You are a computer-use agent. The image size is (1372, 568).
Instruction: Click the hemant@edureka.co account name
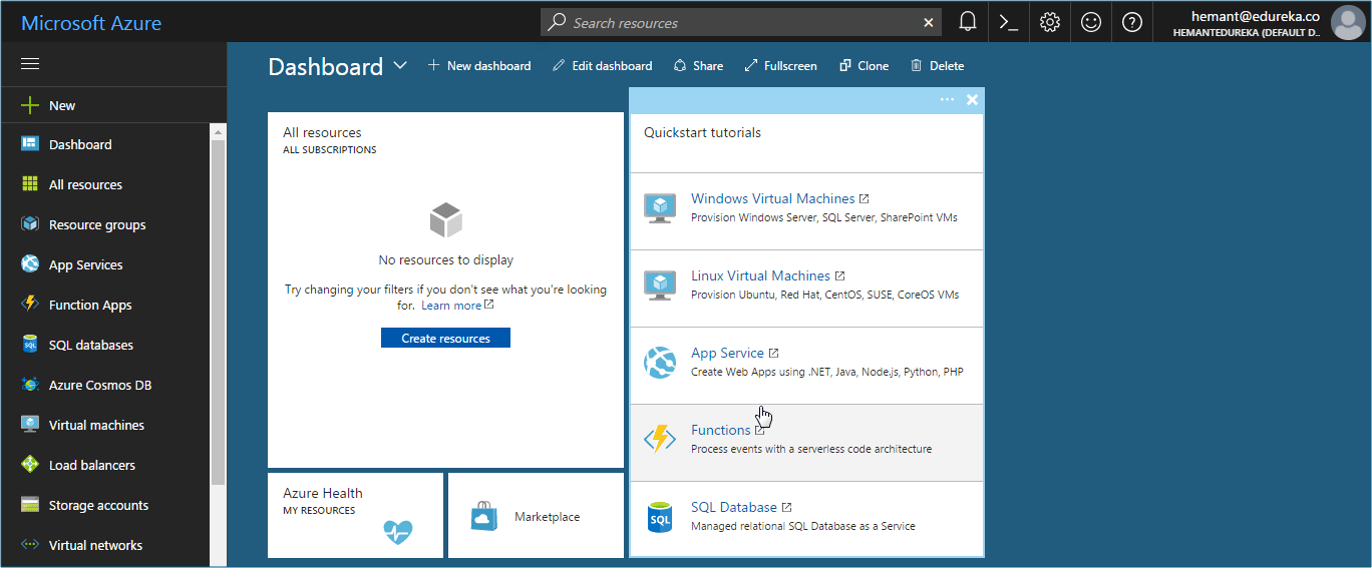coord(1256,16)
